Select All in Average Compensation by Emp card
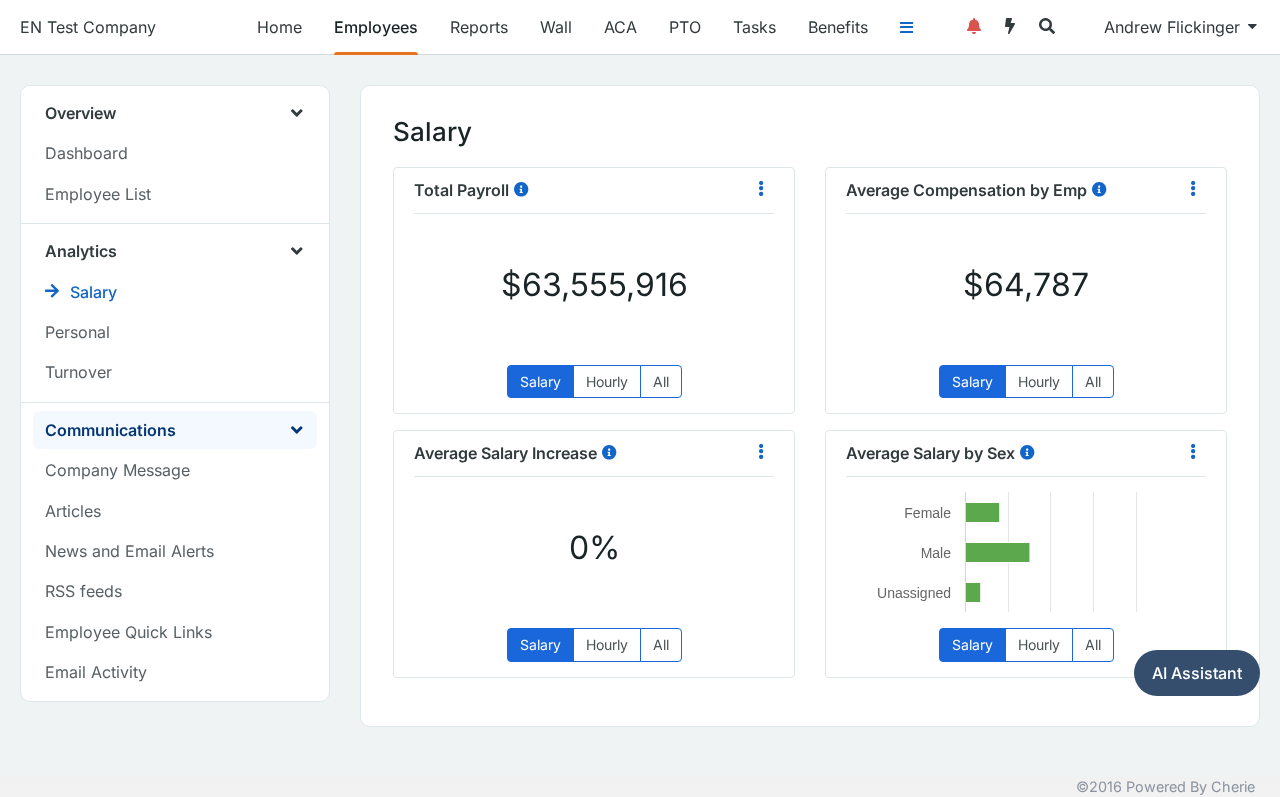 1093,382
